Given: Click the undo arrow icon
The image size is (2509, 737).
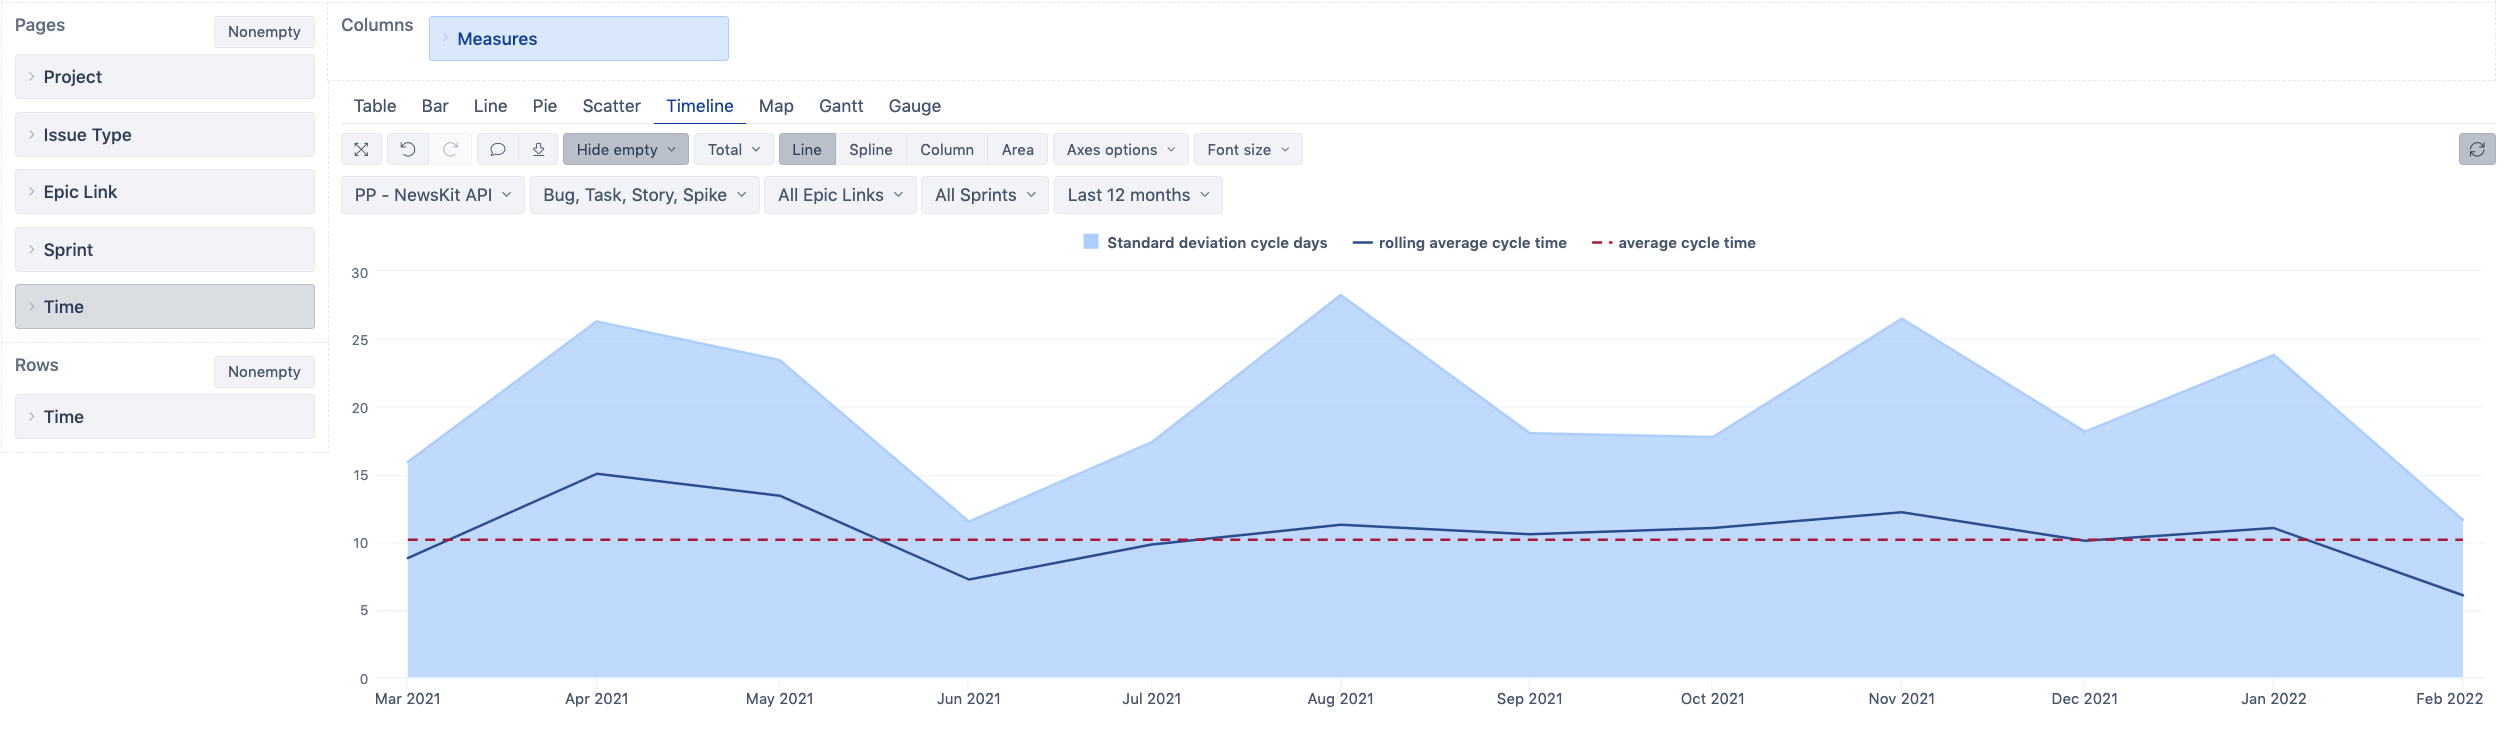Looking at the screenshot, I should 408,149.
